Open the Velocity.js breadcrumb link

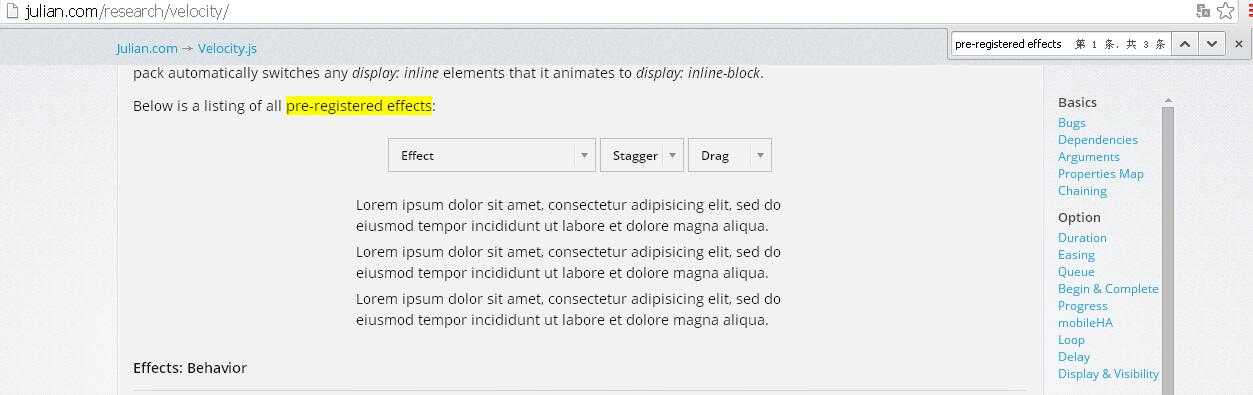pos(227,48)
